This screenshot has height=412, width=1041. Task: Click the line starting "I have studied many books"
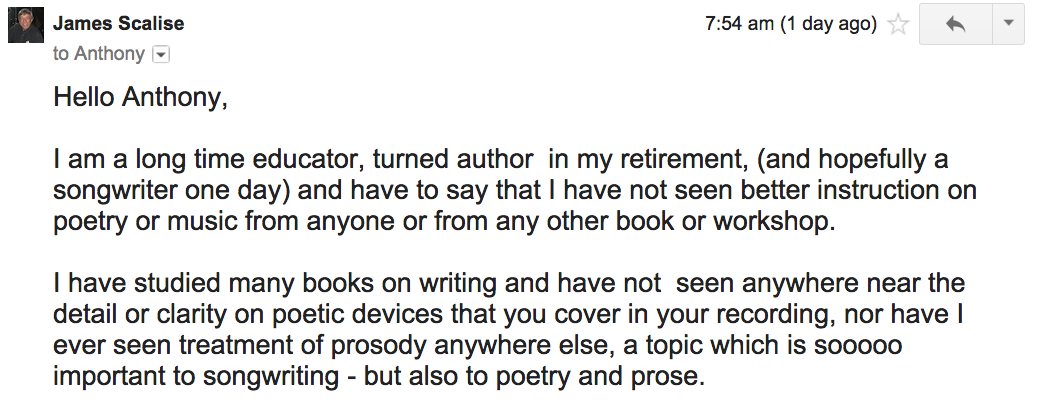(x=508, y=283)
